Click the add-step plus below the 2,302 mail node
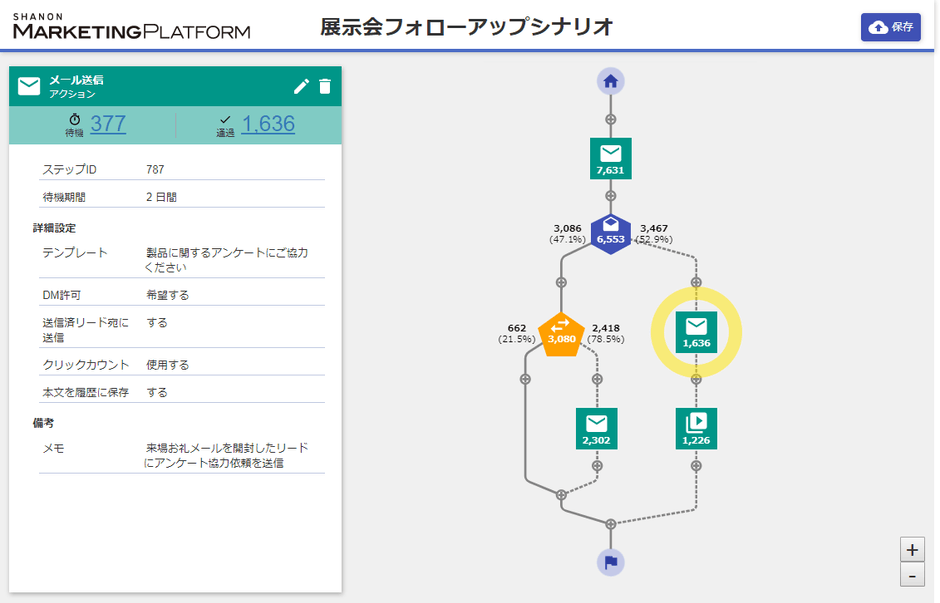Image resolution: width=940 pixels, height=603 pixels. click(597, 466)
